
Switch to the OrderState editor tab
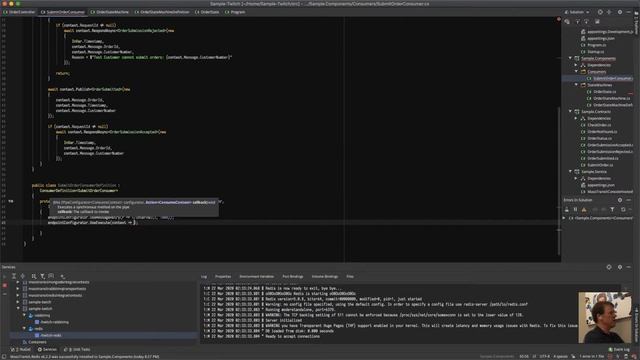click(x=207, y=12)
